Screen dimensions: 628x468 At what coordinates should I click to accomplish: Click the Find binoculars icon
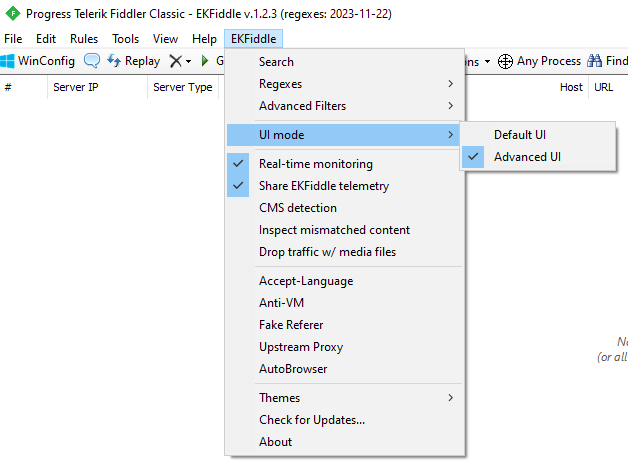click(x=594, y=61)
